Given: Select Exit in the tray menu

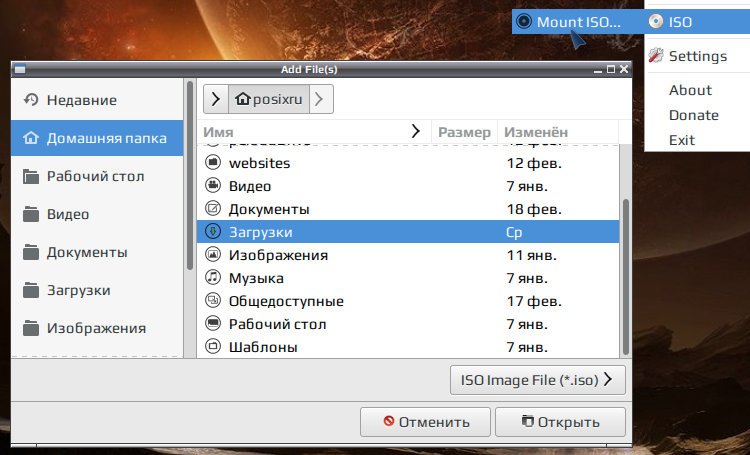Looking at the screenshot, I should click(x=682, y=140).
